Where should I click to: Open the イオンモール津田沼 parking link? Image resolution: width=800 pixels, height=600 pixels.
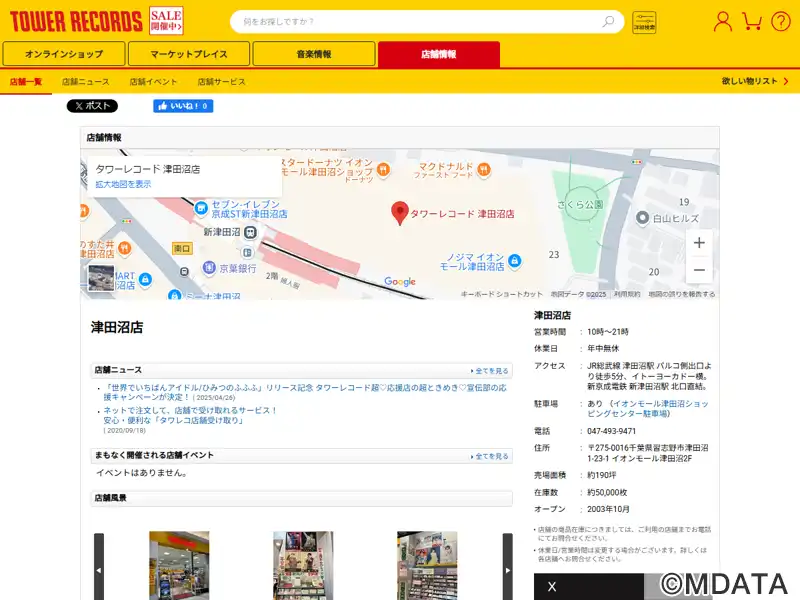click(x=648, y=409)
